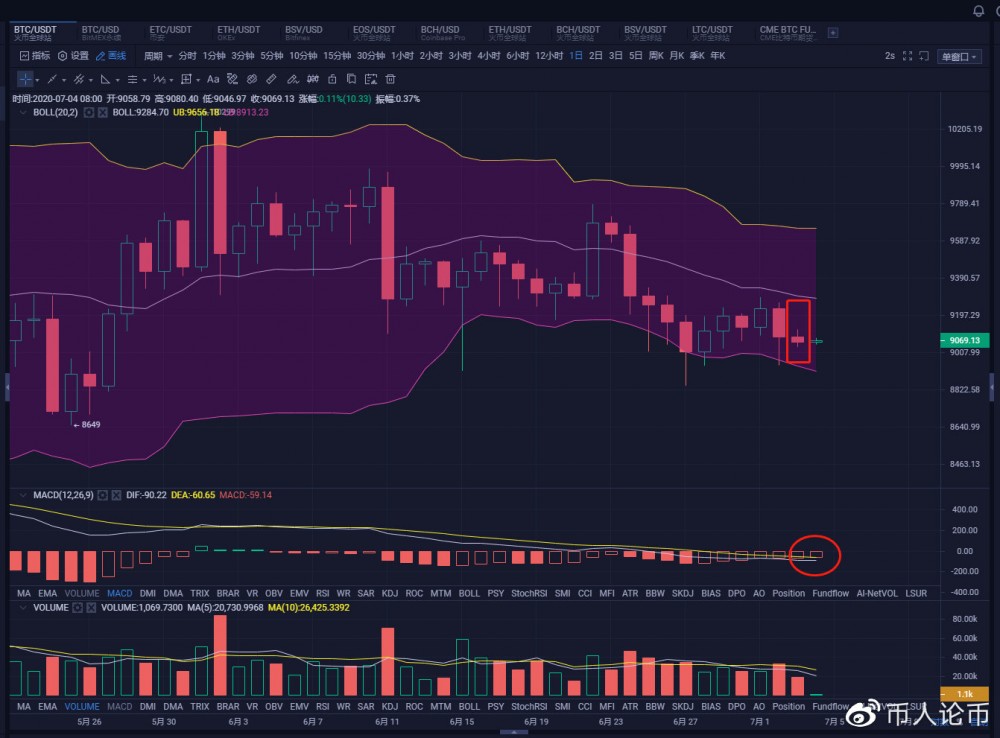
Task: Expand the 周期 period dropdown
Action: point(158,56)
